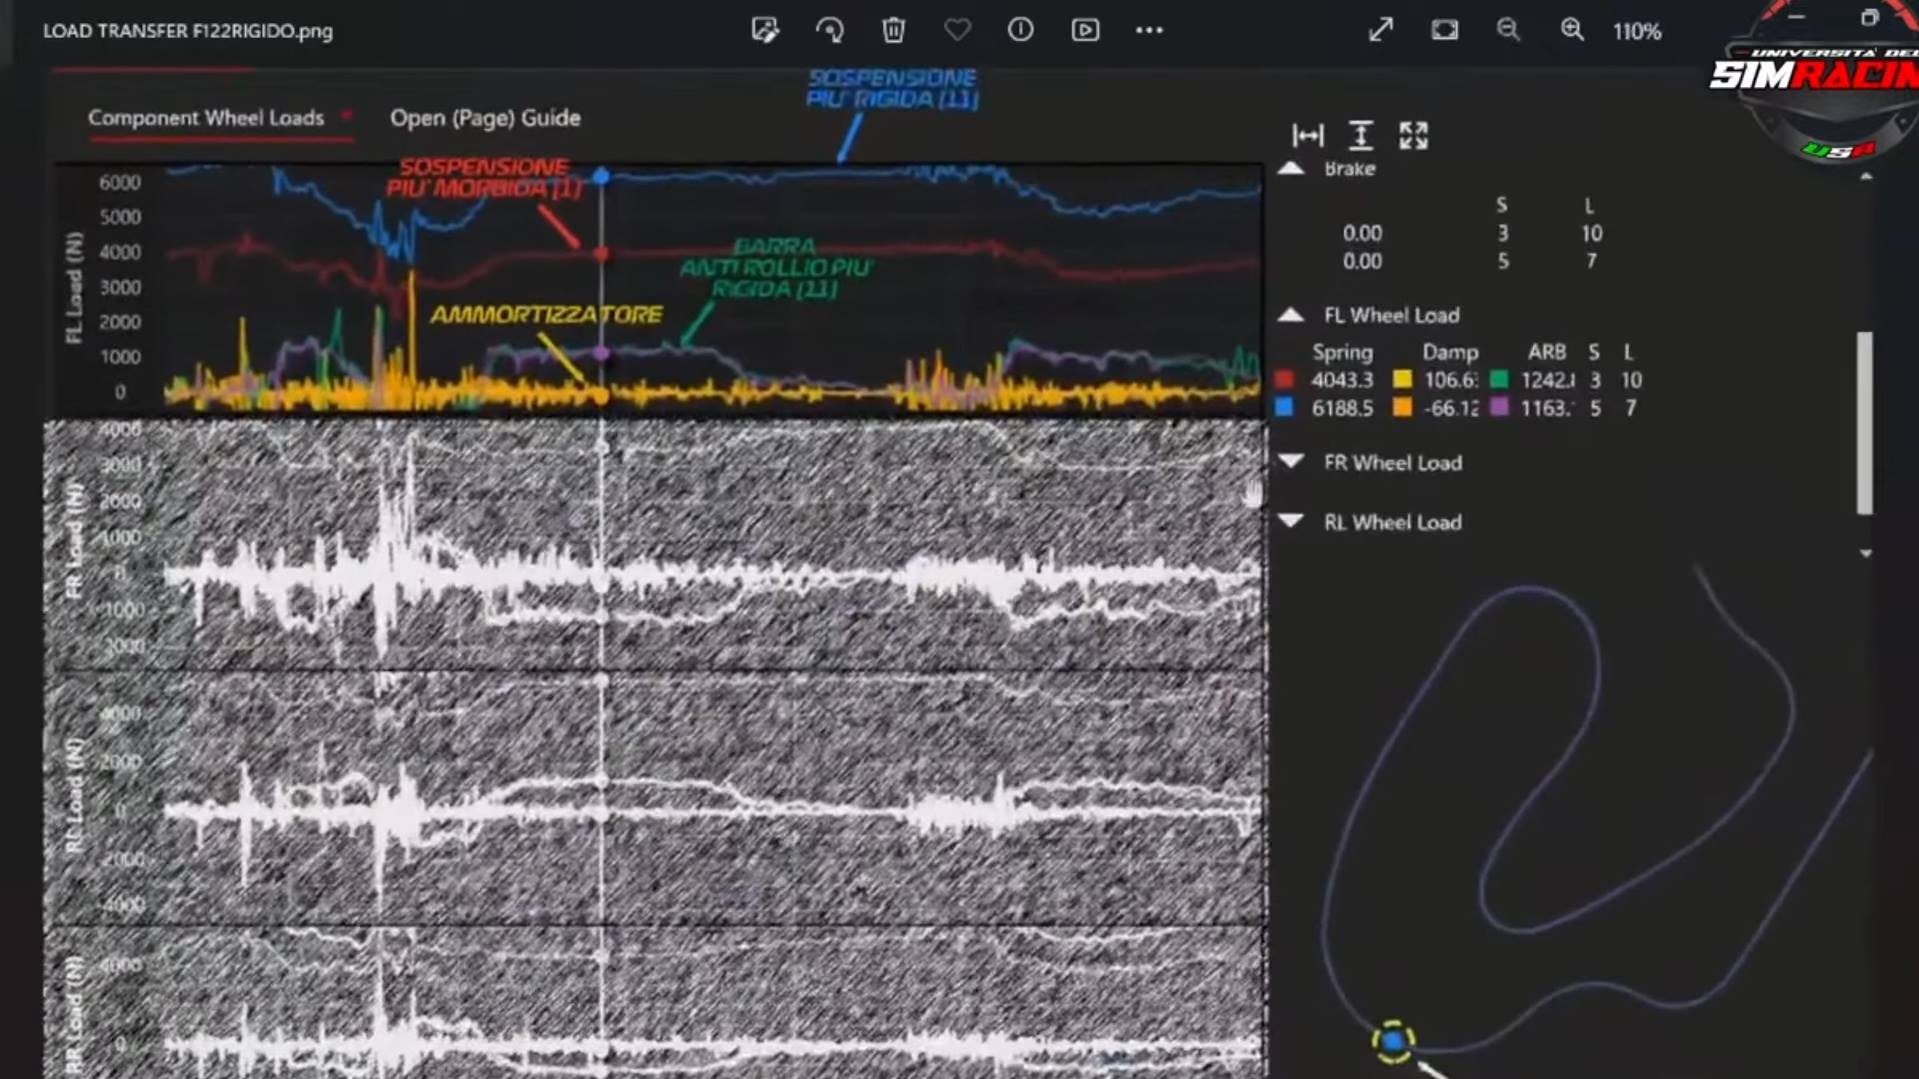Delete the image with the trash icon

(893, 30)
